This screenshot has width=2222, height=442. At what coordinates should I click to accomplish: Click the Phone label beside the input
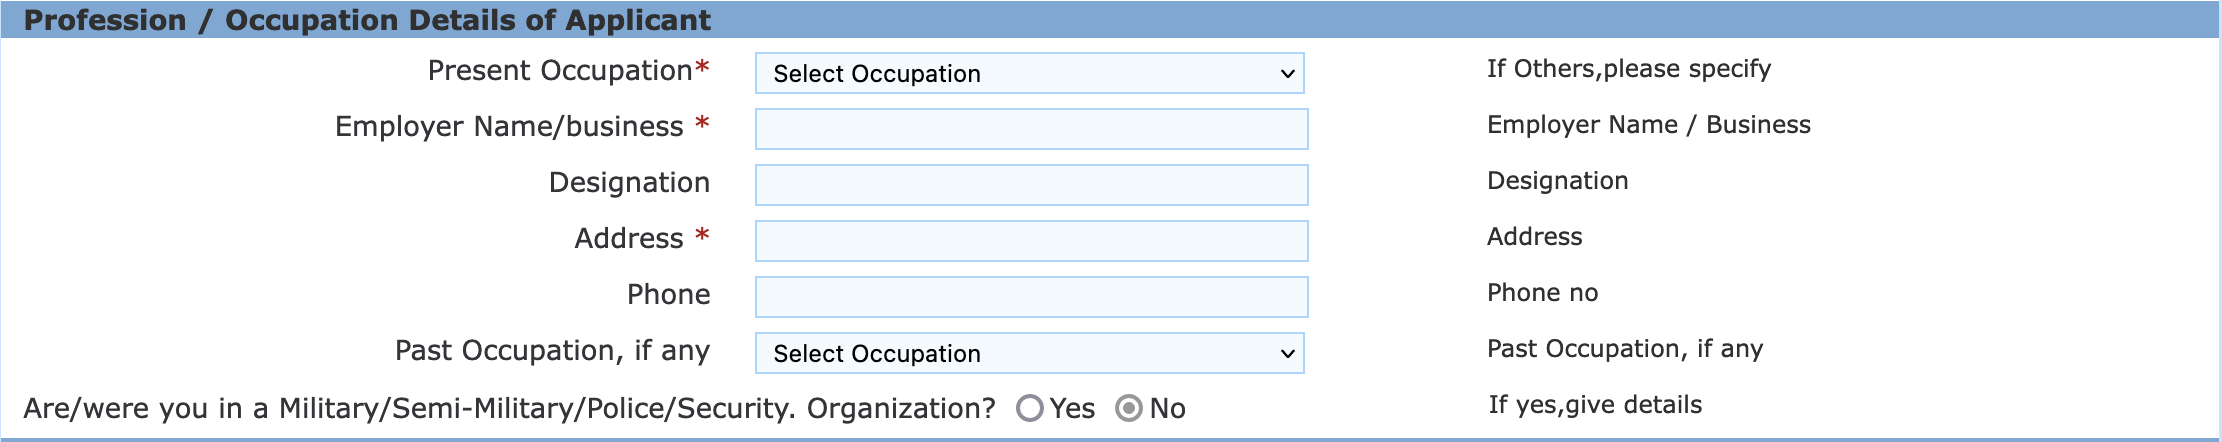click(668, 295)
